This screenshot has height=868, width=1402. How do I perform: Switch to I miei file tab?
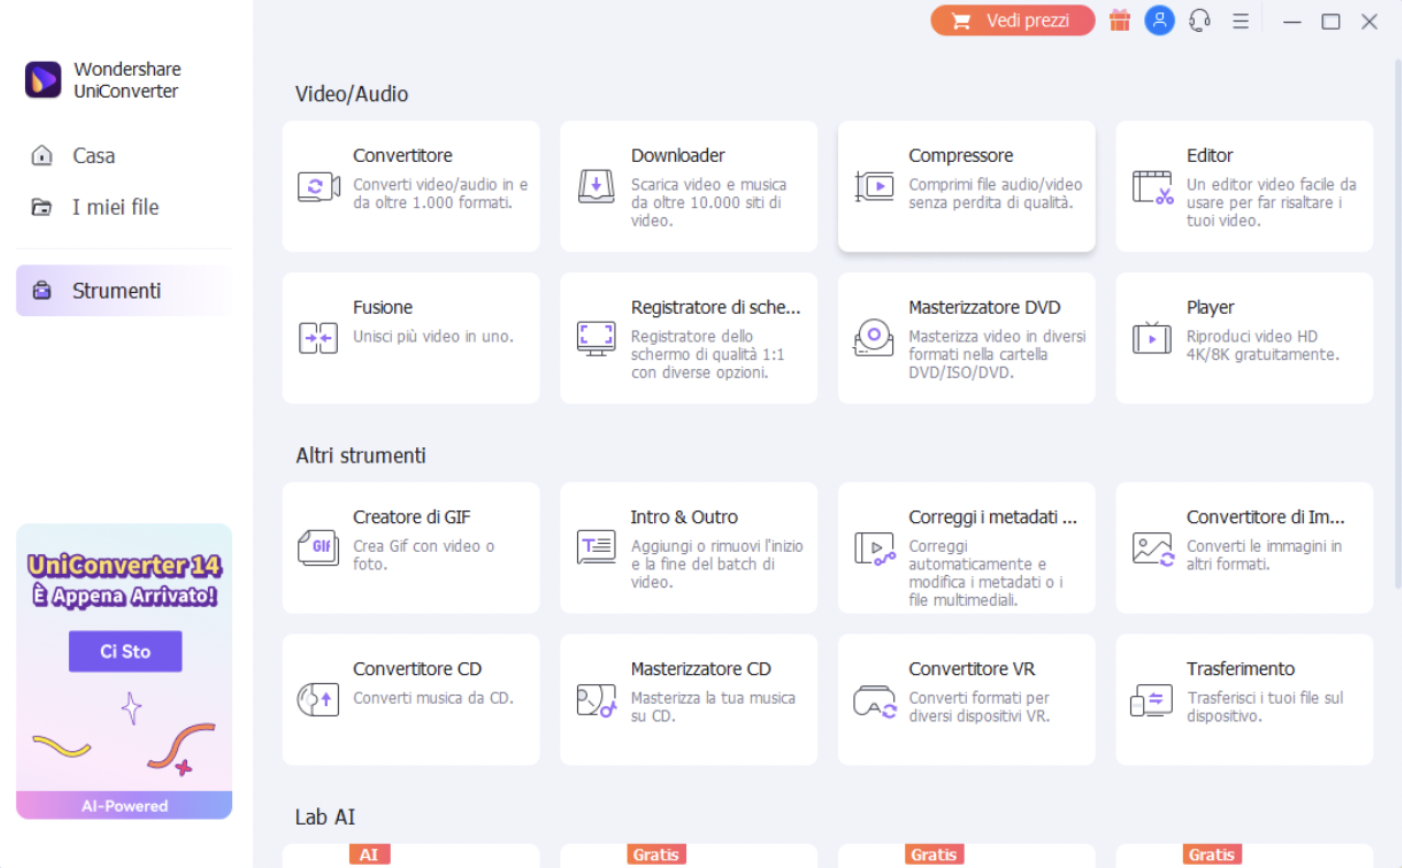tap(115, 207)
